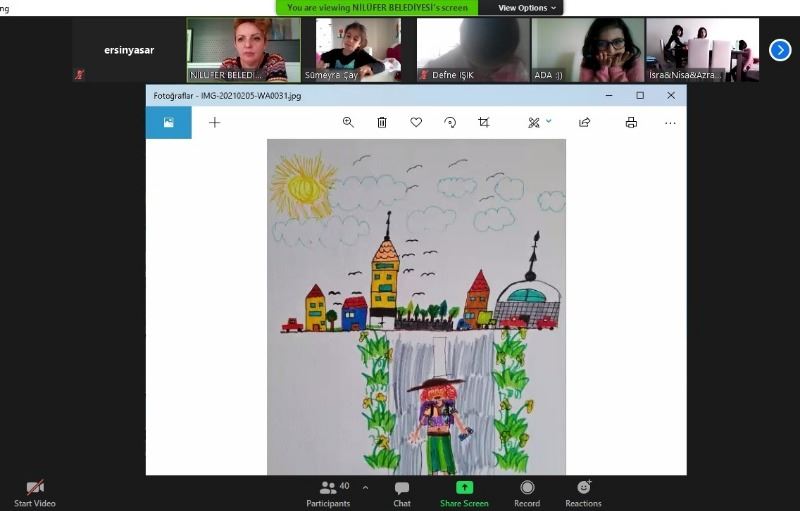Rotate the picture with the rotate icon
Image resolution: width=800 pixels, height=511 pixels.
point(450,122)
